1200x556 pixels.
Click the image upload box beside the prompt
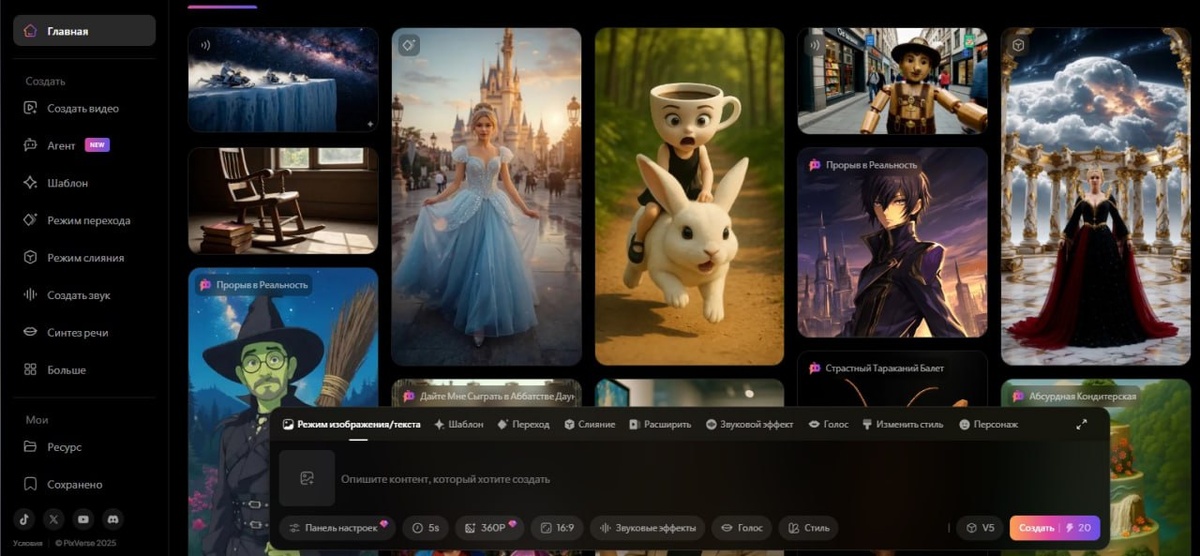click(308, 479)
